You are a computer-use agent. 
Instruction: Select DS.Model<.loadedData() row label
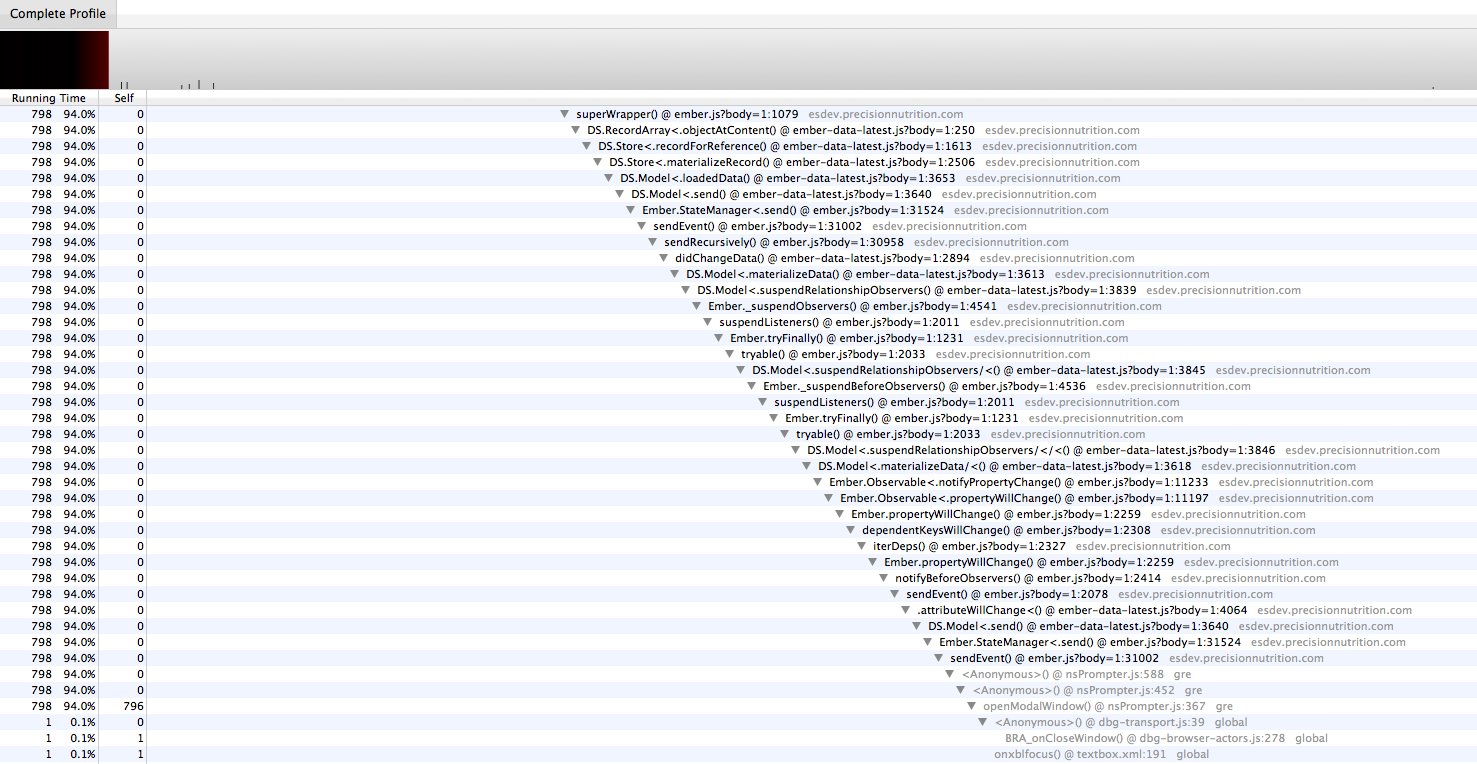[x=788, y=178]
